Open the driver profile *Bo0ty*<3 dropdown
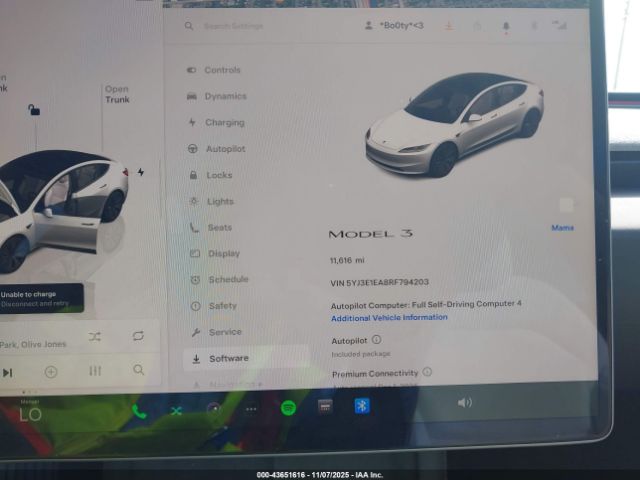Viewport: 640px width, 480px height. [395, 25]
